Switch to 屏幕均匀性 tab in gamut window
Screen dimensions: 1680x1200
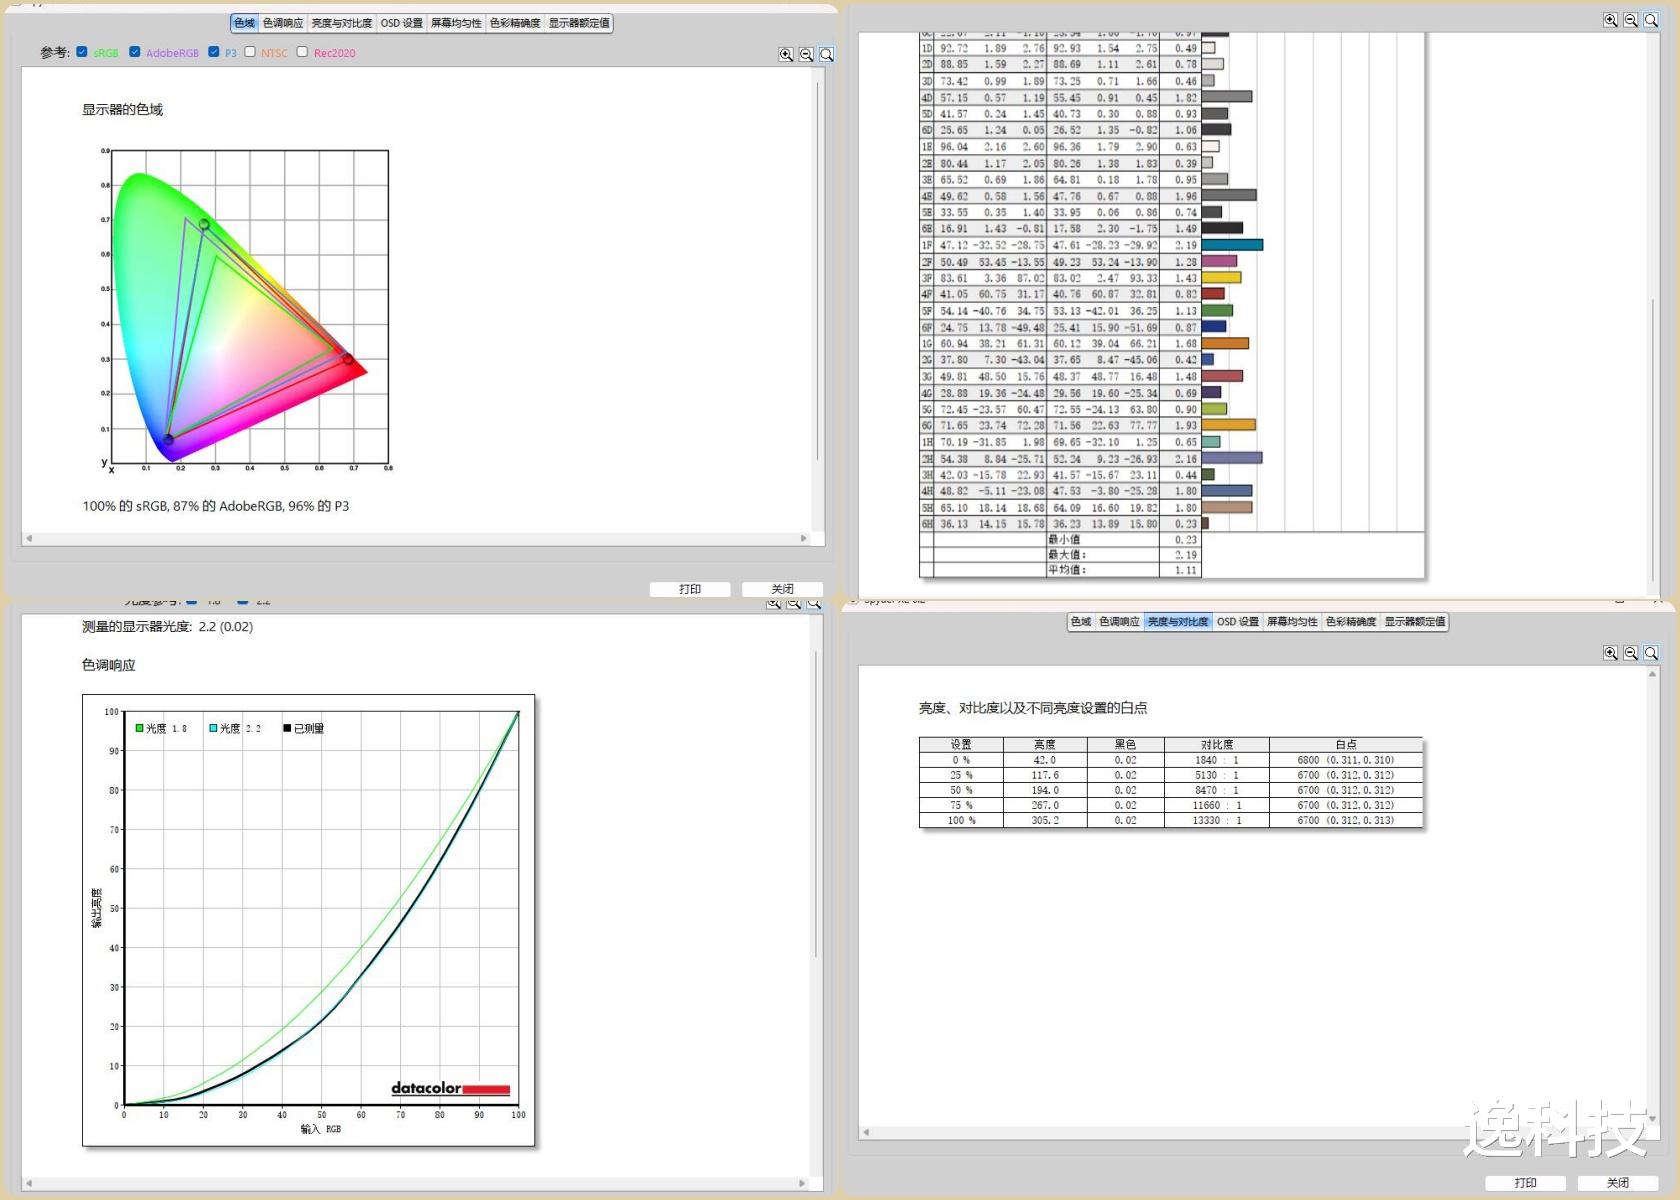tap(456, 23)
